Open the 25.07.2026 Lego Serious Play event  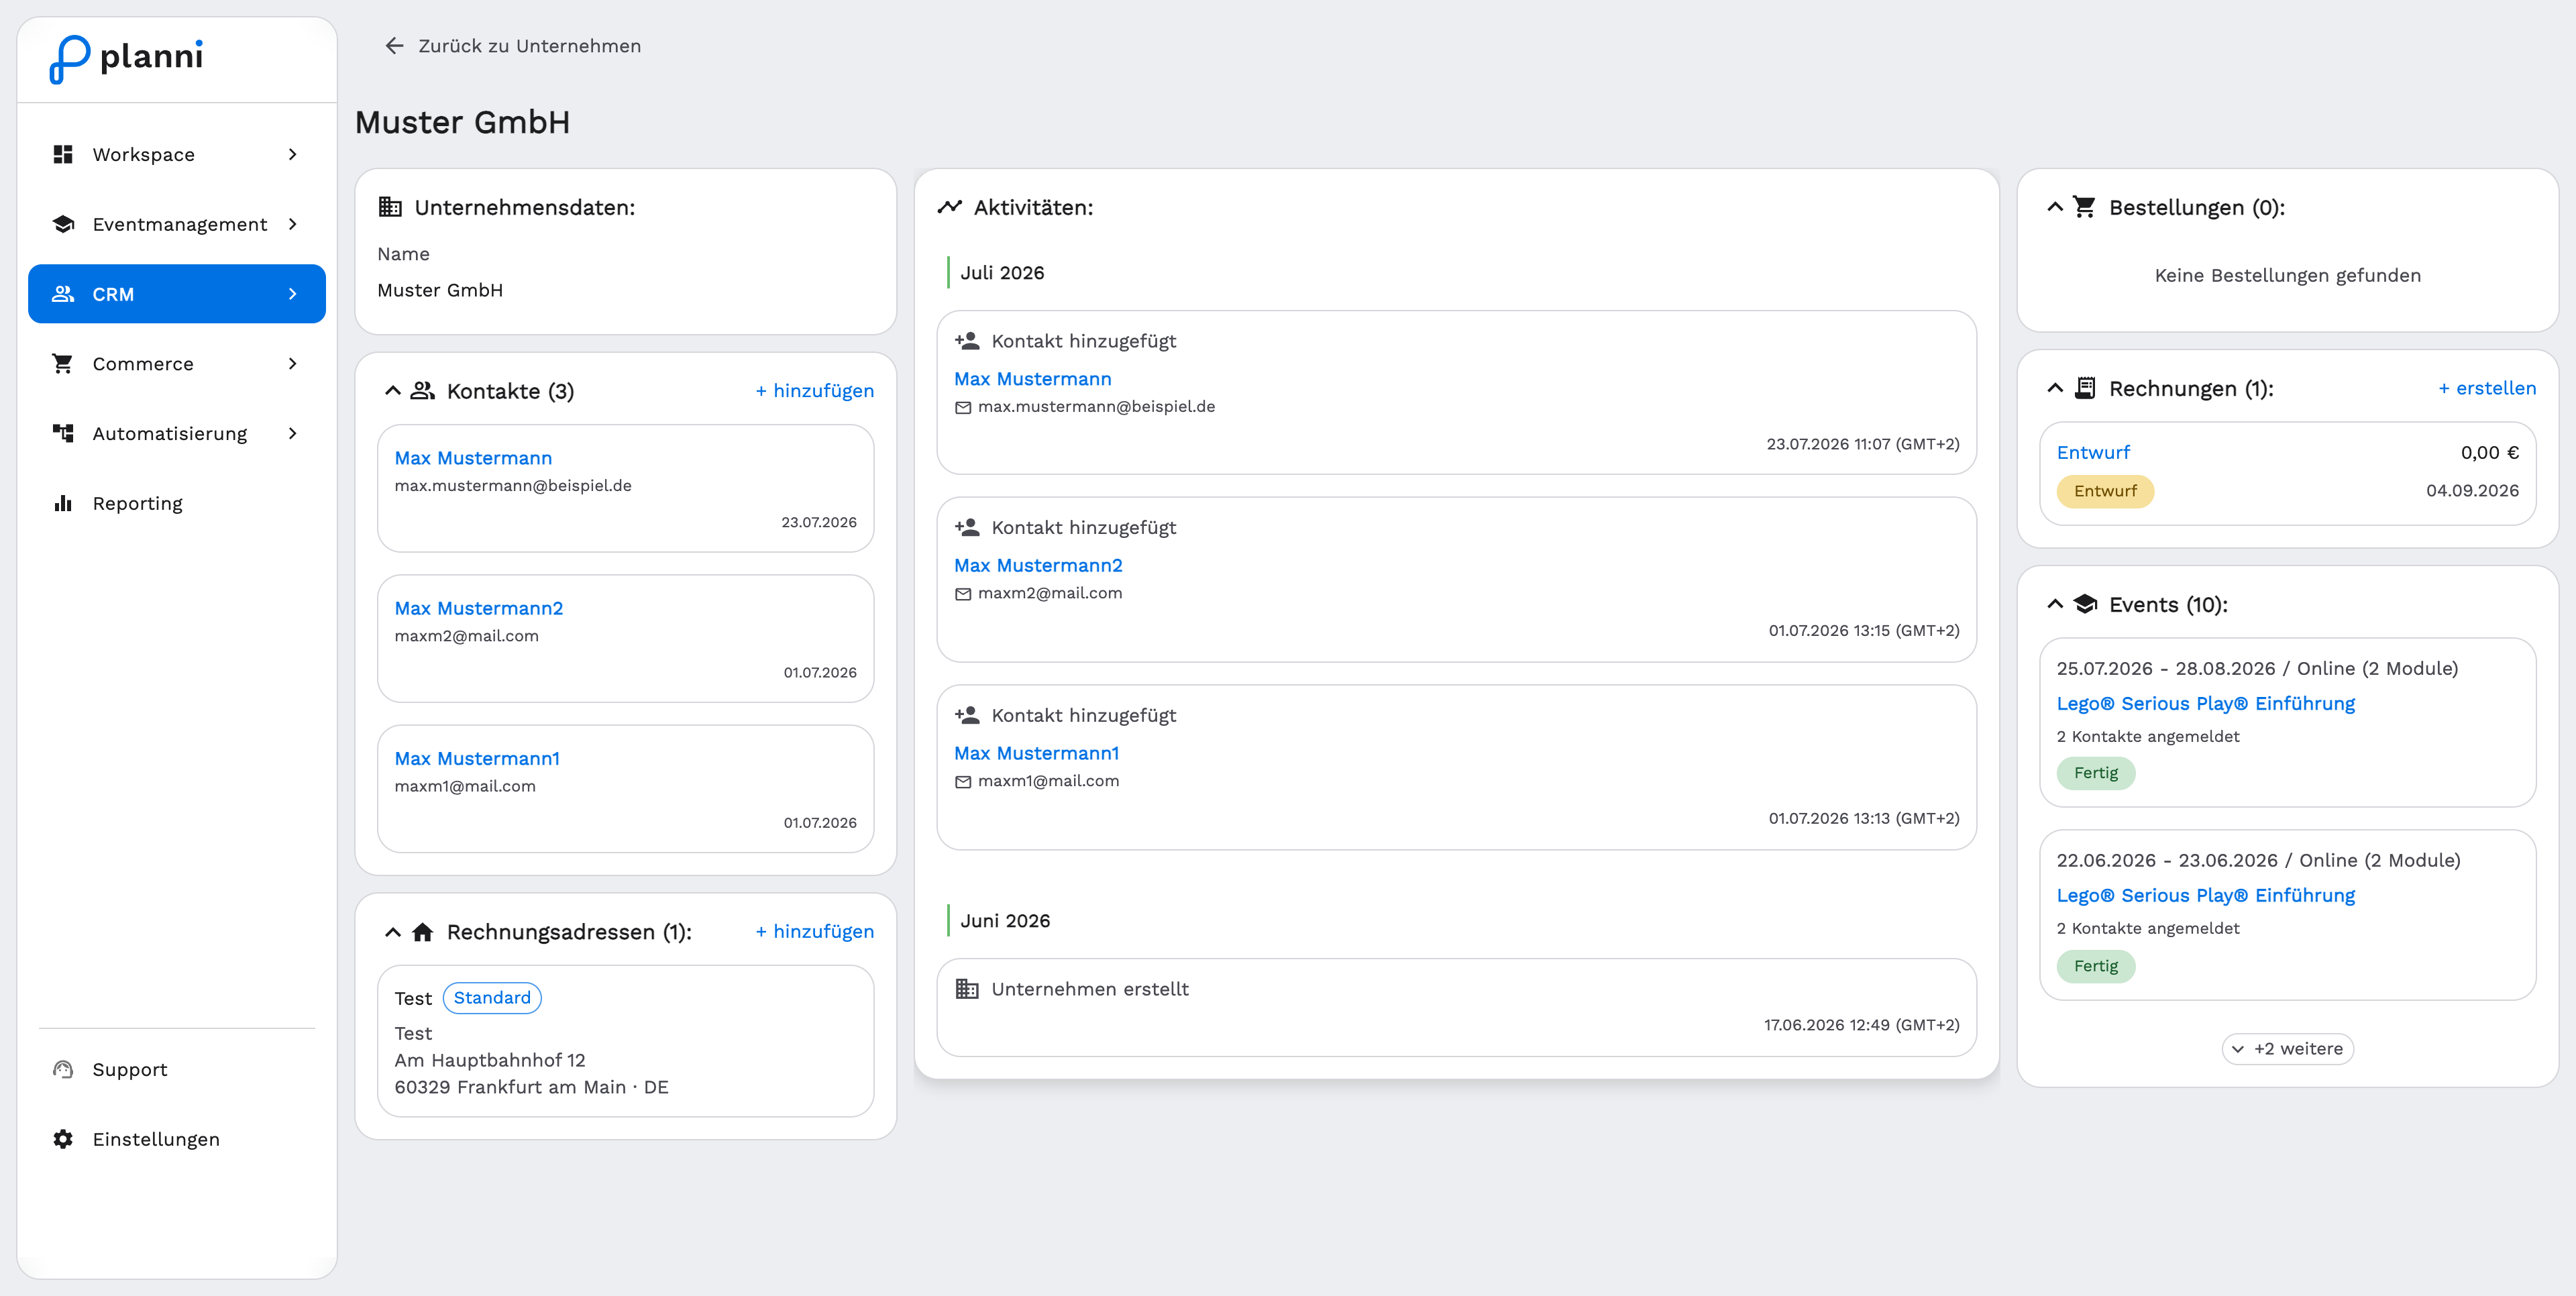[x=2205, y=704]
